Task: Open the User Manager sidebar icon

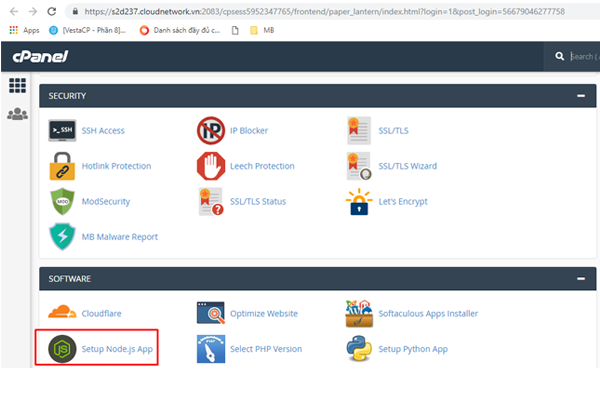Action: (17, 114)
